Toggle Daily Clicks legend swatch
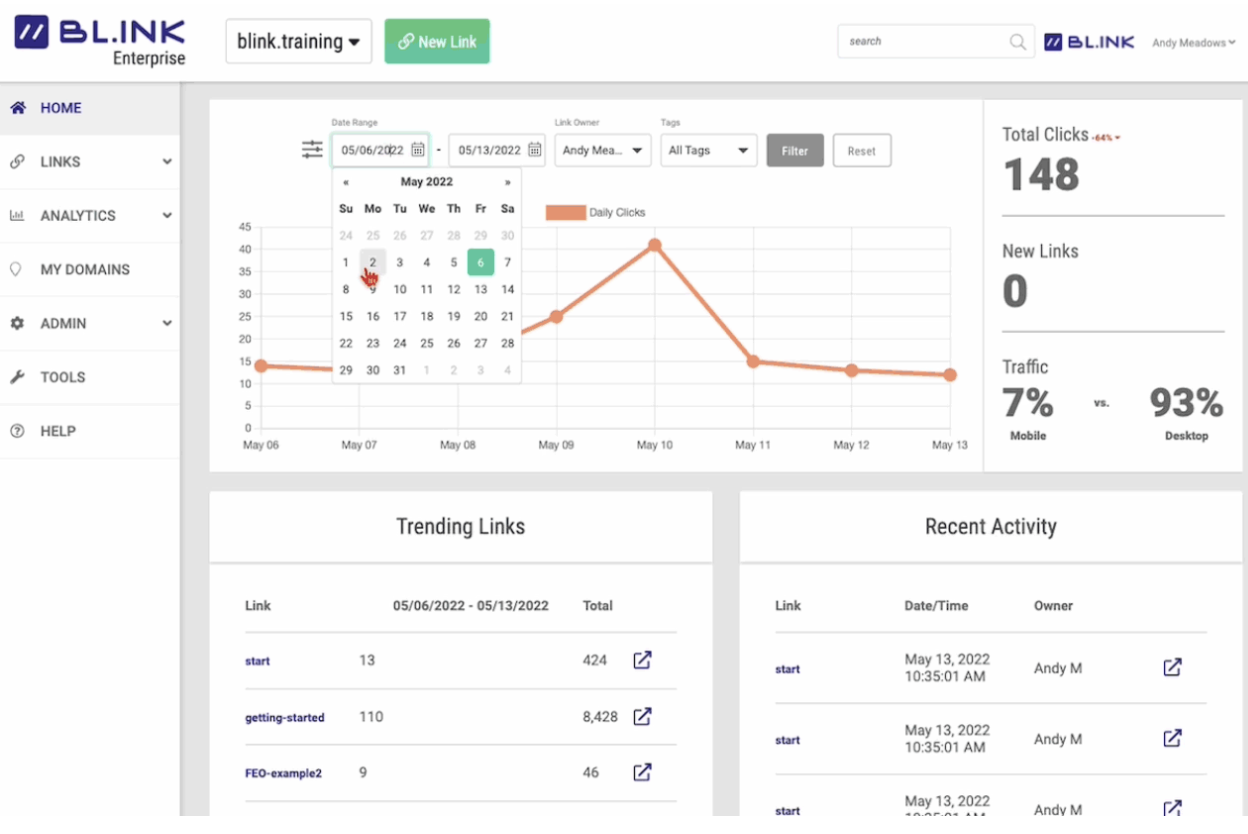This screenshot has width=1248, height=834. tap(565, 212)
